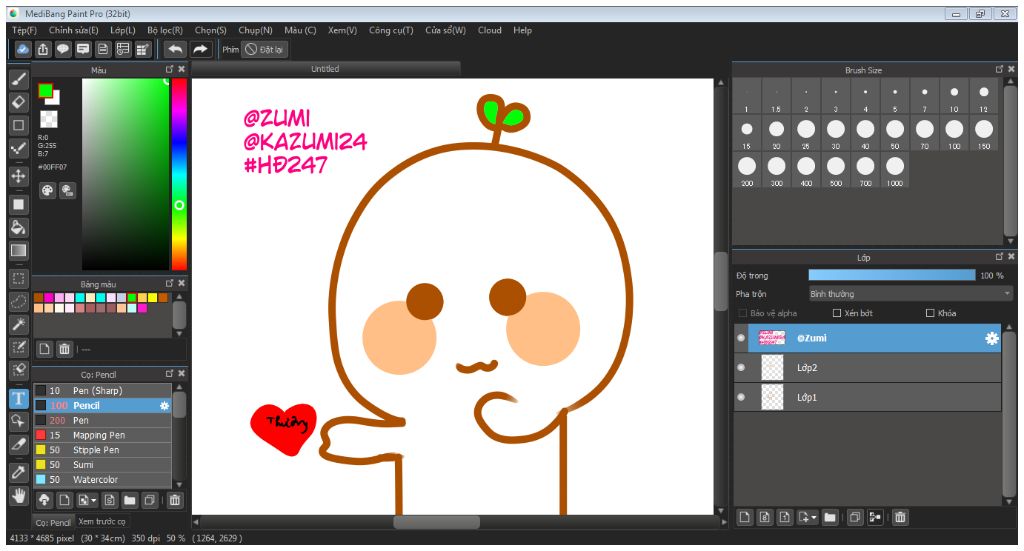This screenshot has height=551, width=1024.
Task: Toggle visibility of the @Zumi layer
Action: (x=741, y=338)
